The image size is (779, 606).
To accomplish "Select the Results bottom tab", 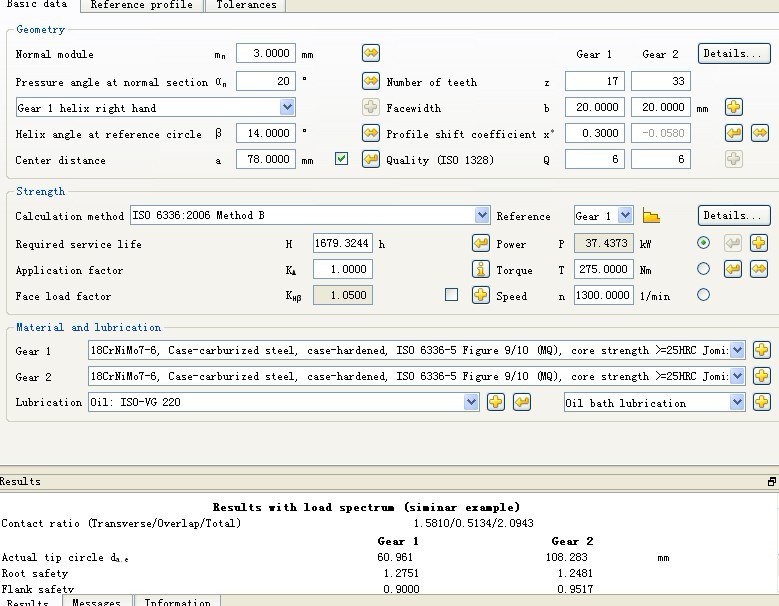I will click(28, 601).
